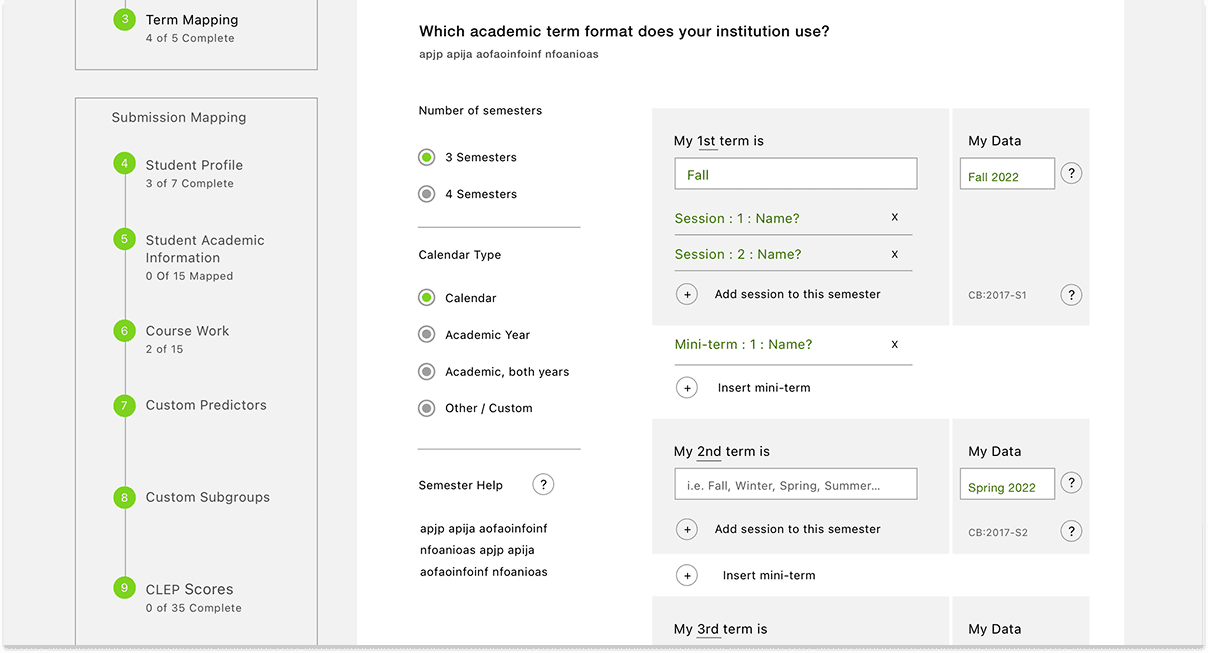
Task: Click plus icon to add session to 1st term
Action: [687, 294]
